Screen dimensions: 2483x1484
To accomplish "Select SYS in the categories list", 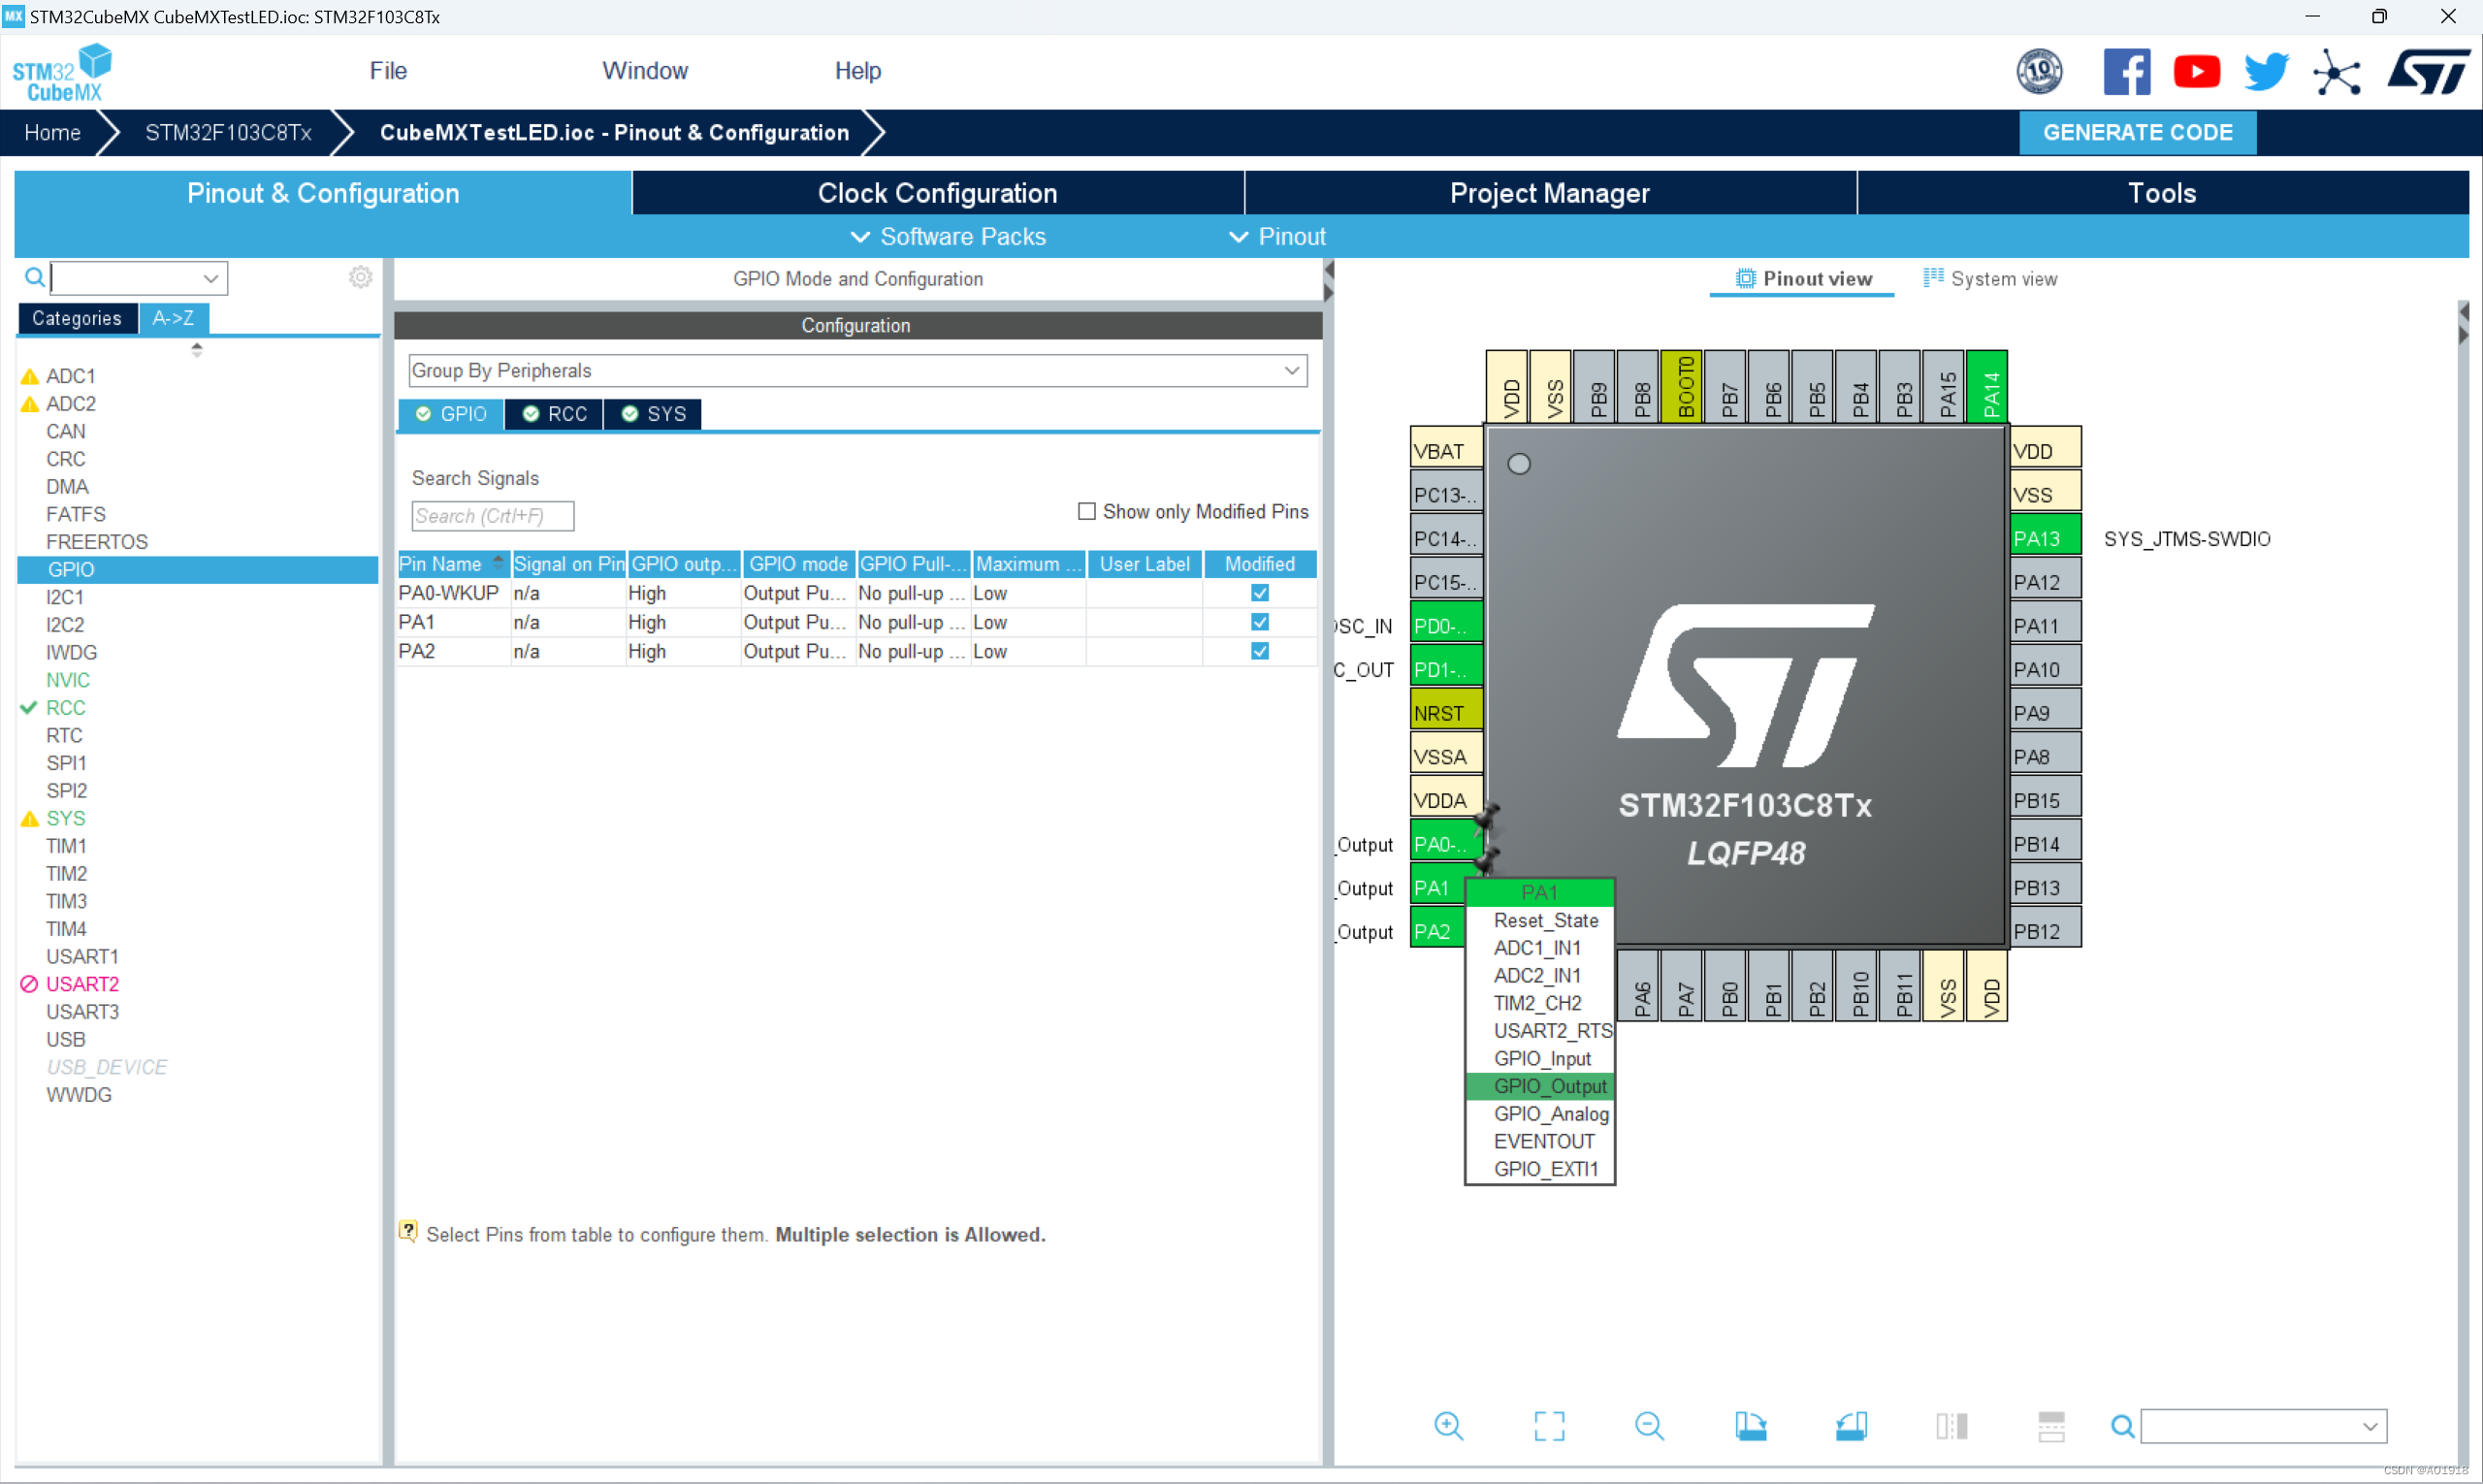I will coord(66,818).
